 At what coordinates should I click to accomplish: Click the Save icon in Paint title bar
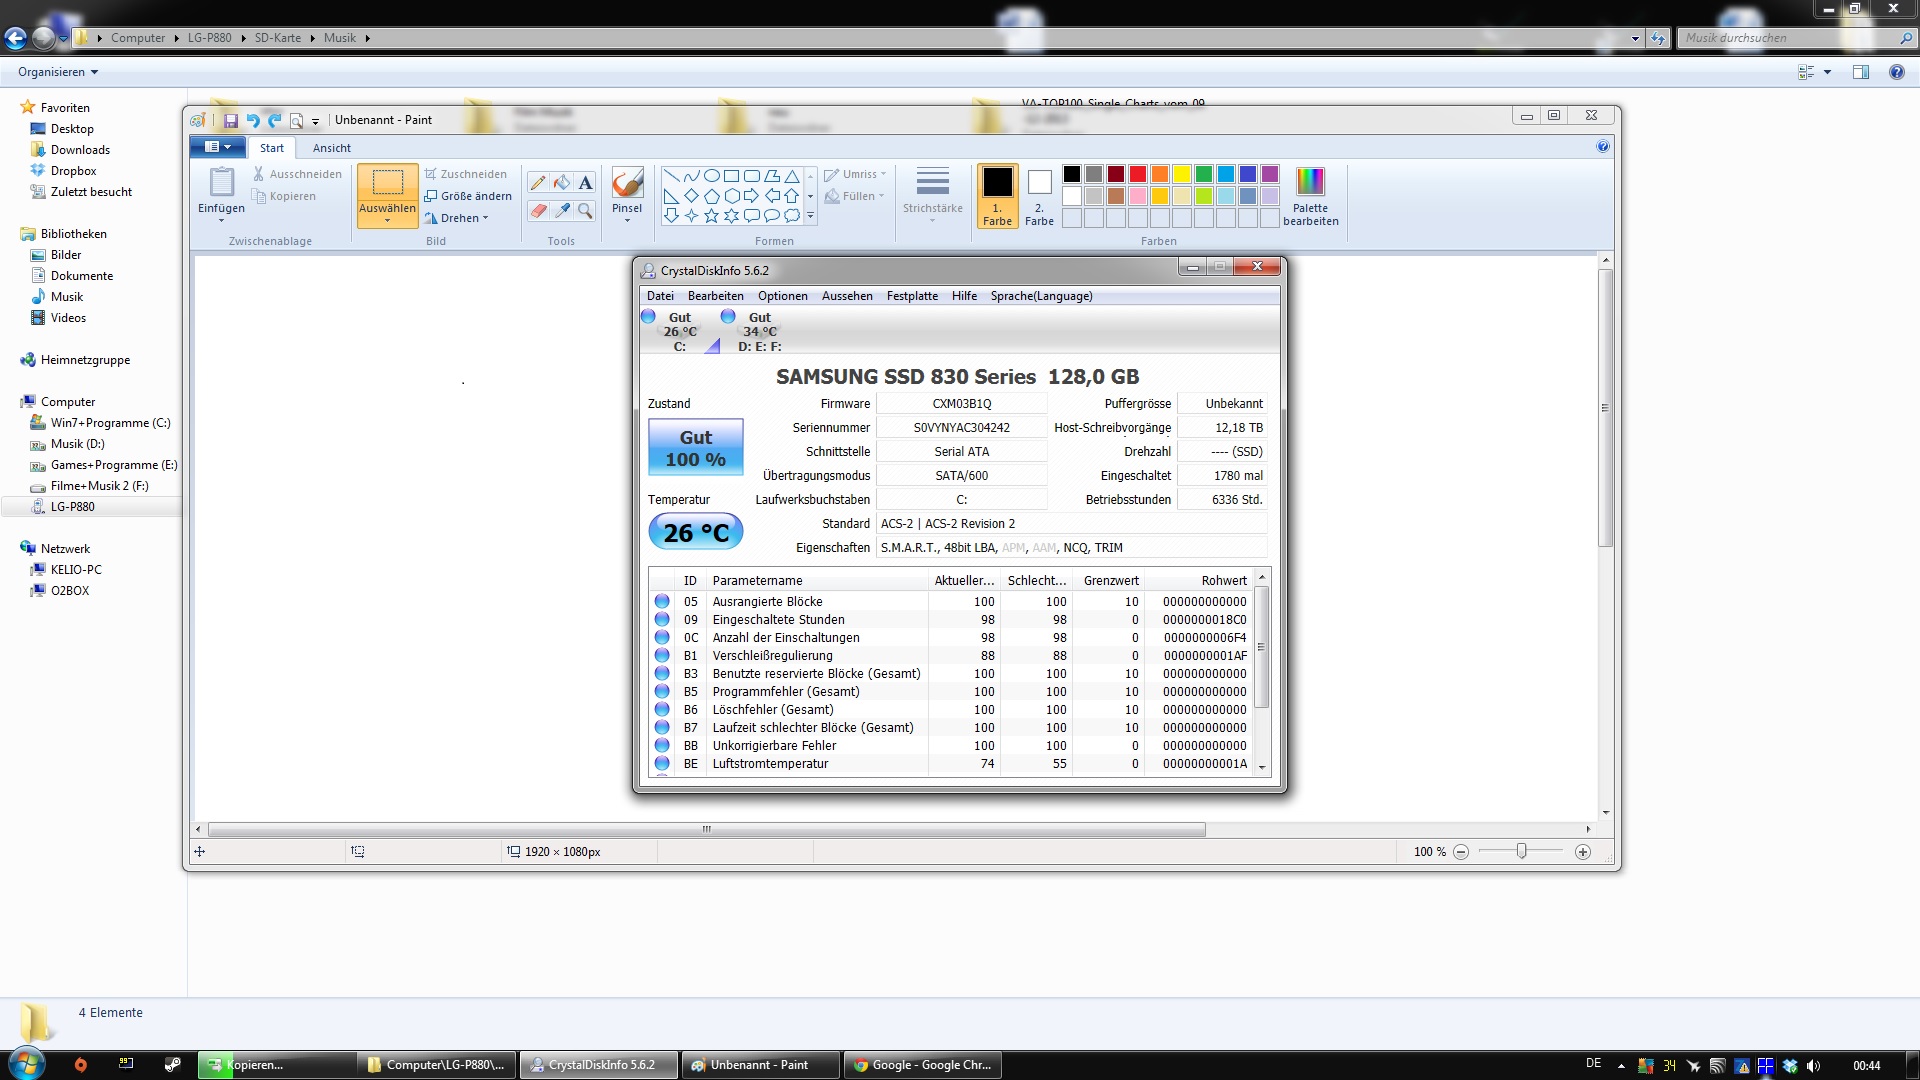(x=231, y=120)
